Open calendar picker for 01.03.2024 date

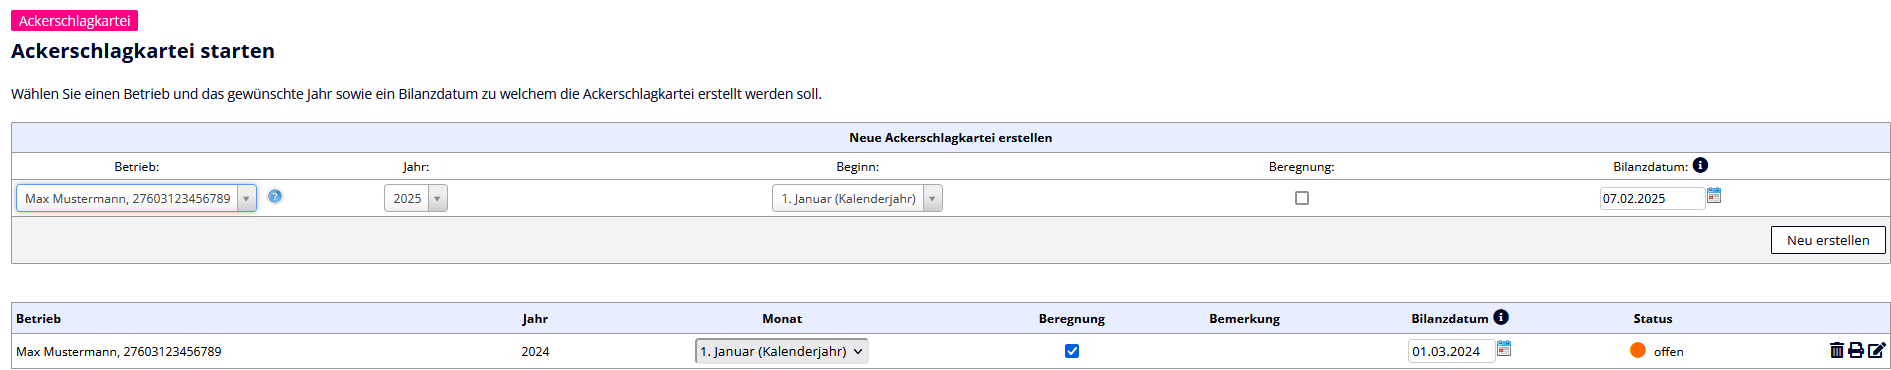coord(1504,348)
